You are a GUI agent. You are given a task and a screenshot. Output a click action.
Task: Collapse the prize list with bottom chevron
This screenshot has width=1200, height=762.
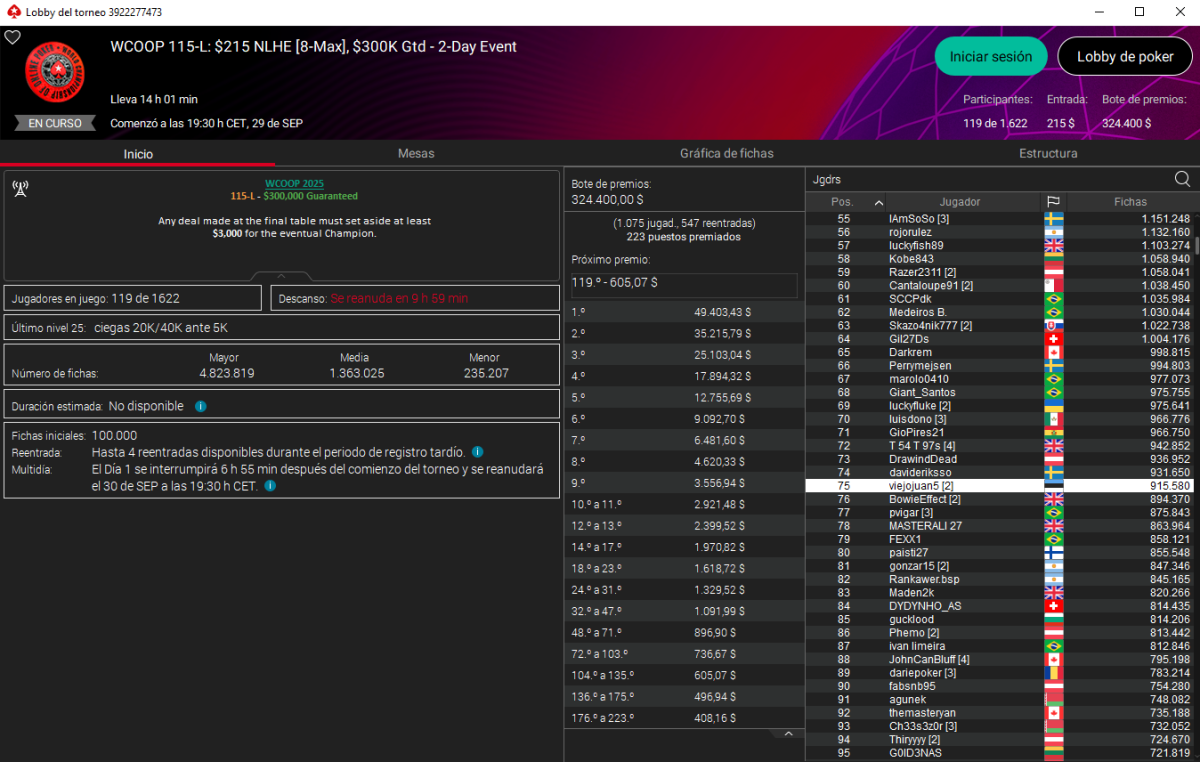787,734
